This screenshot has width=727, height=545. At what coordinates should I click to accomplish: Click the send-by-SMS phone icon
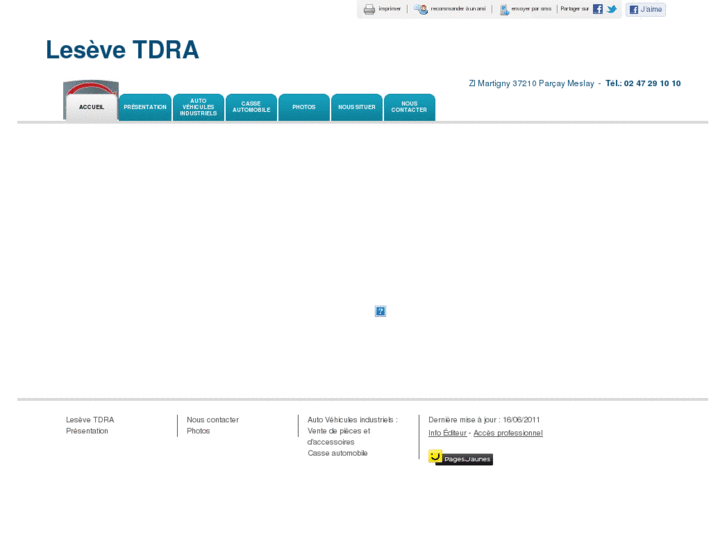pos(504,9)
